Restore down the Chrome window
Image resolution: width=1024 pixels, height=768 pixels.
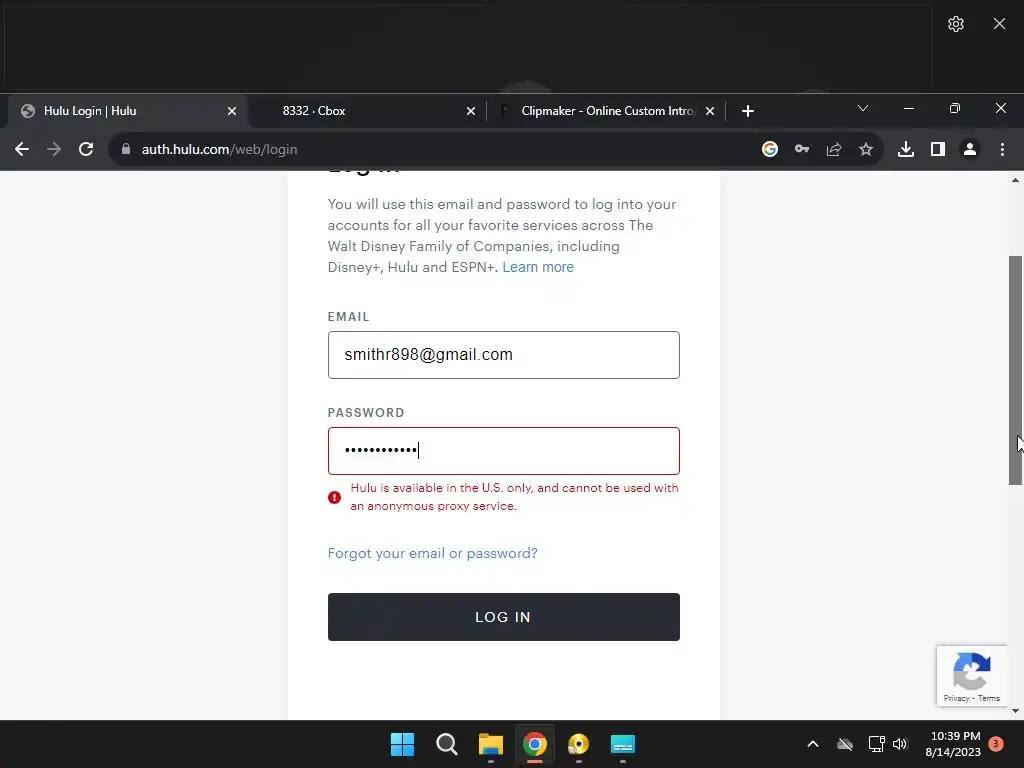pos(955,108)
